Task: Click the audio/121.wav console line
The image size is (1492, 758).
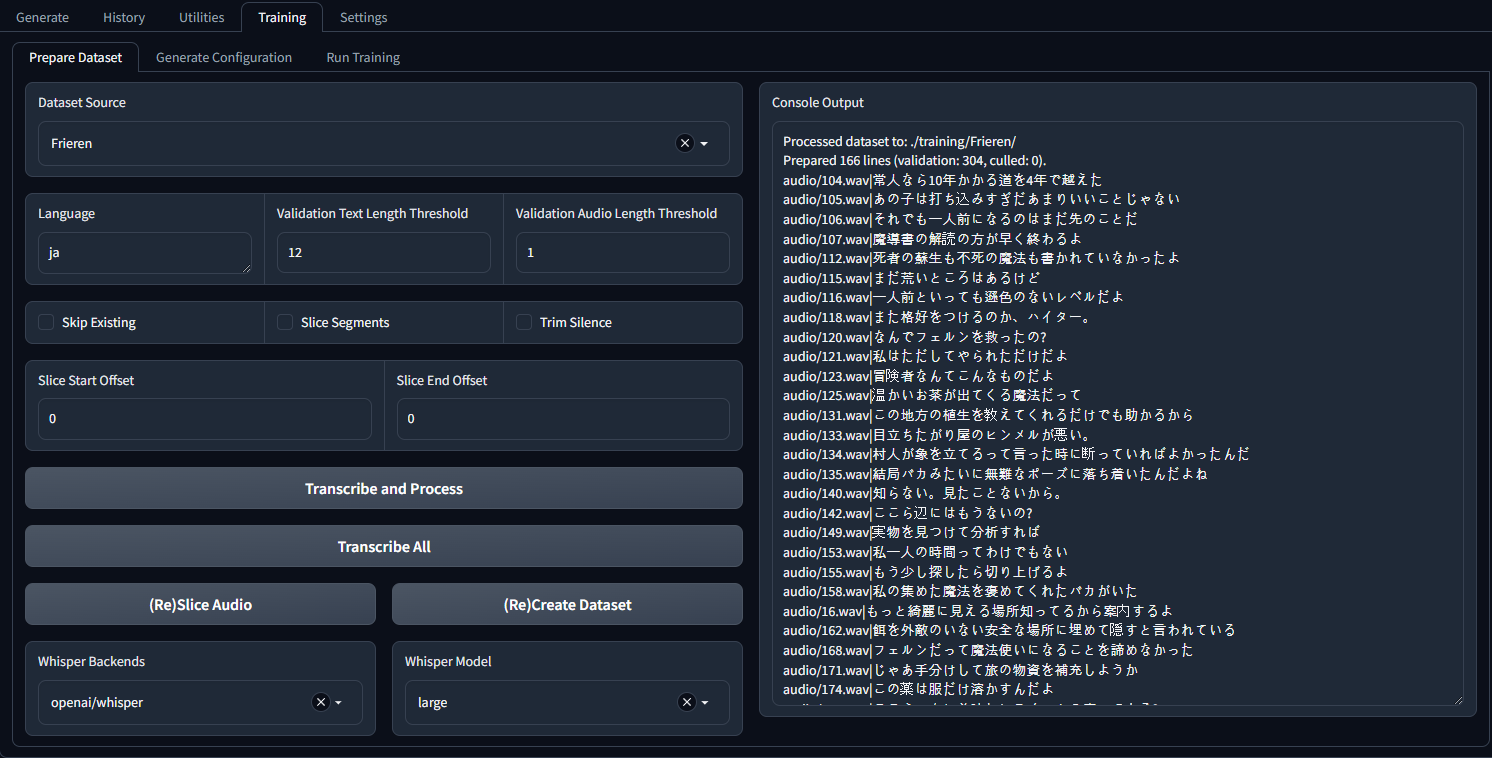Action: click(925, 356)
